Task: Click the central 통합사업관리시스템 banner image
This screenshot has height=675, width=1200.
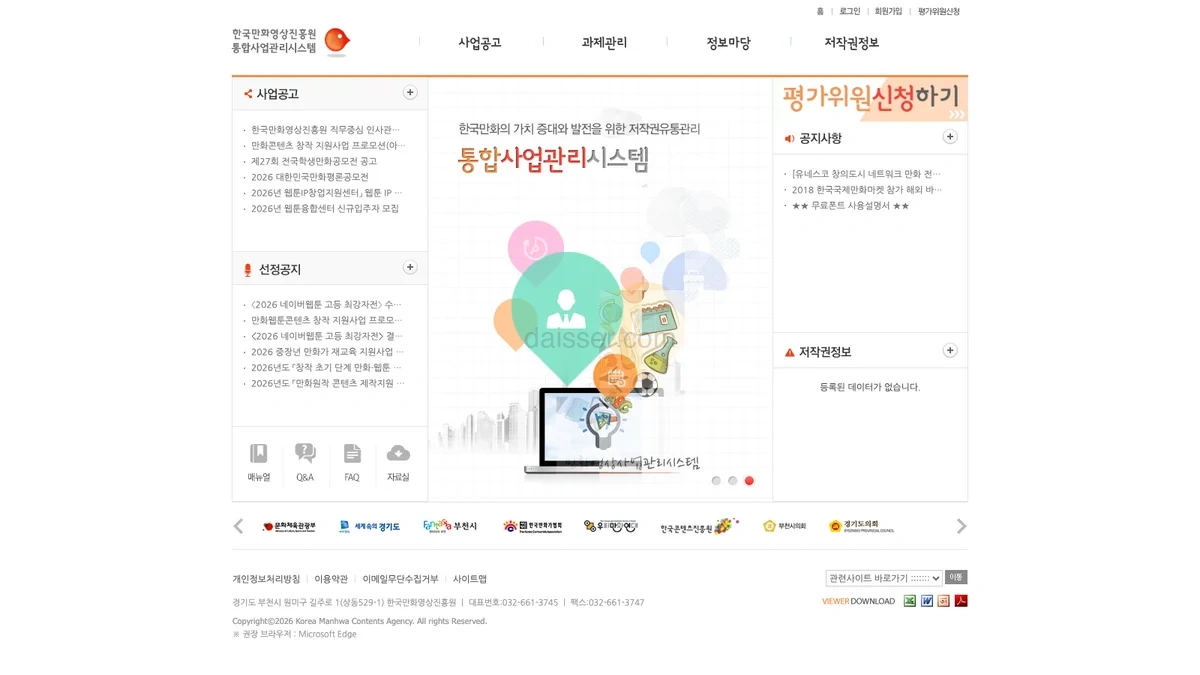Action: pyautogui.click(x=600, y=290)
